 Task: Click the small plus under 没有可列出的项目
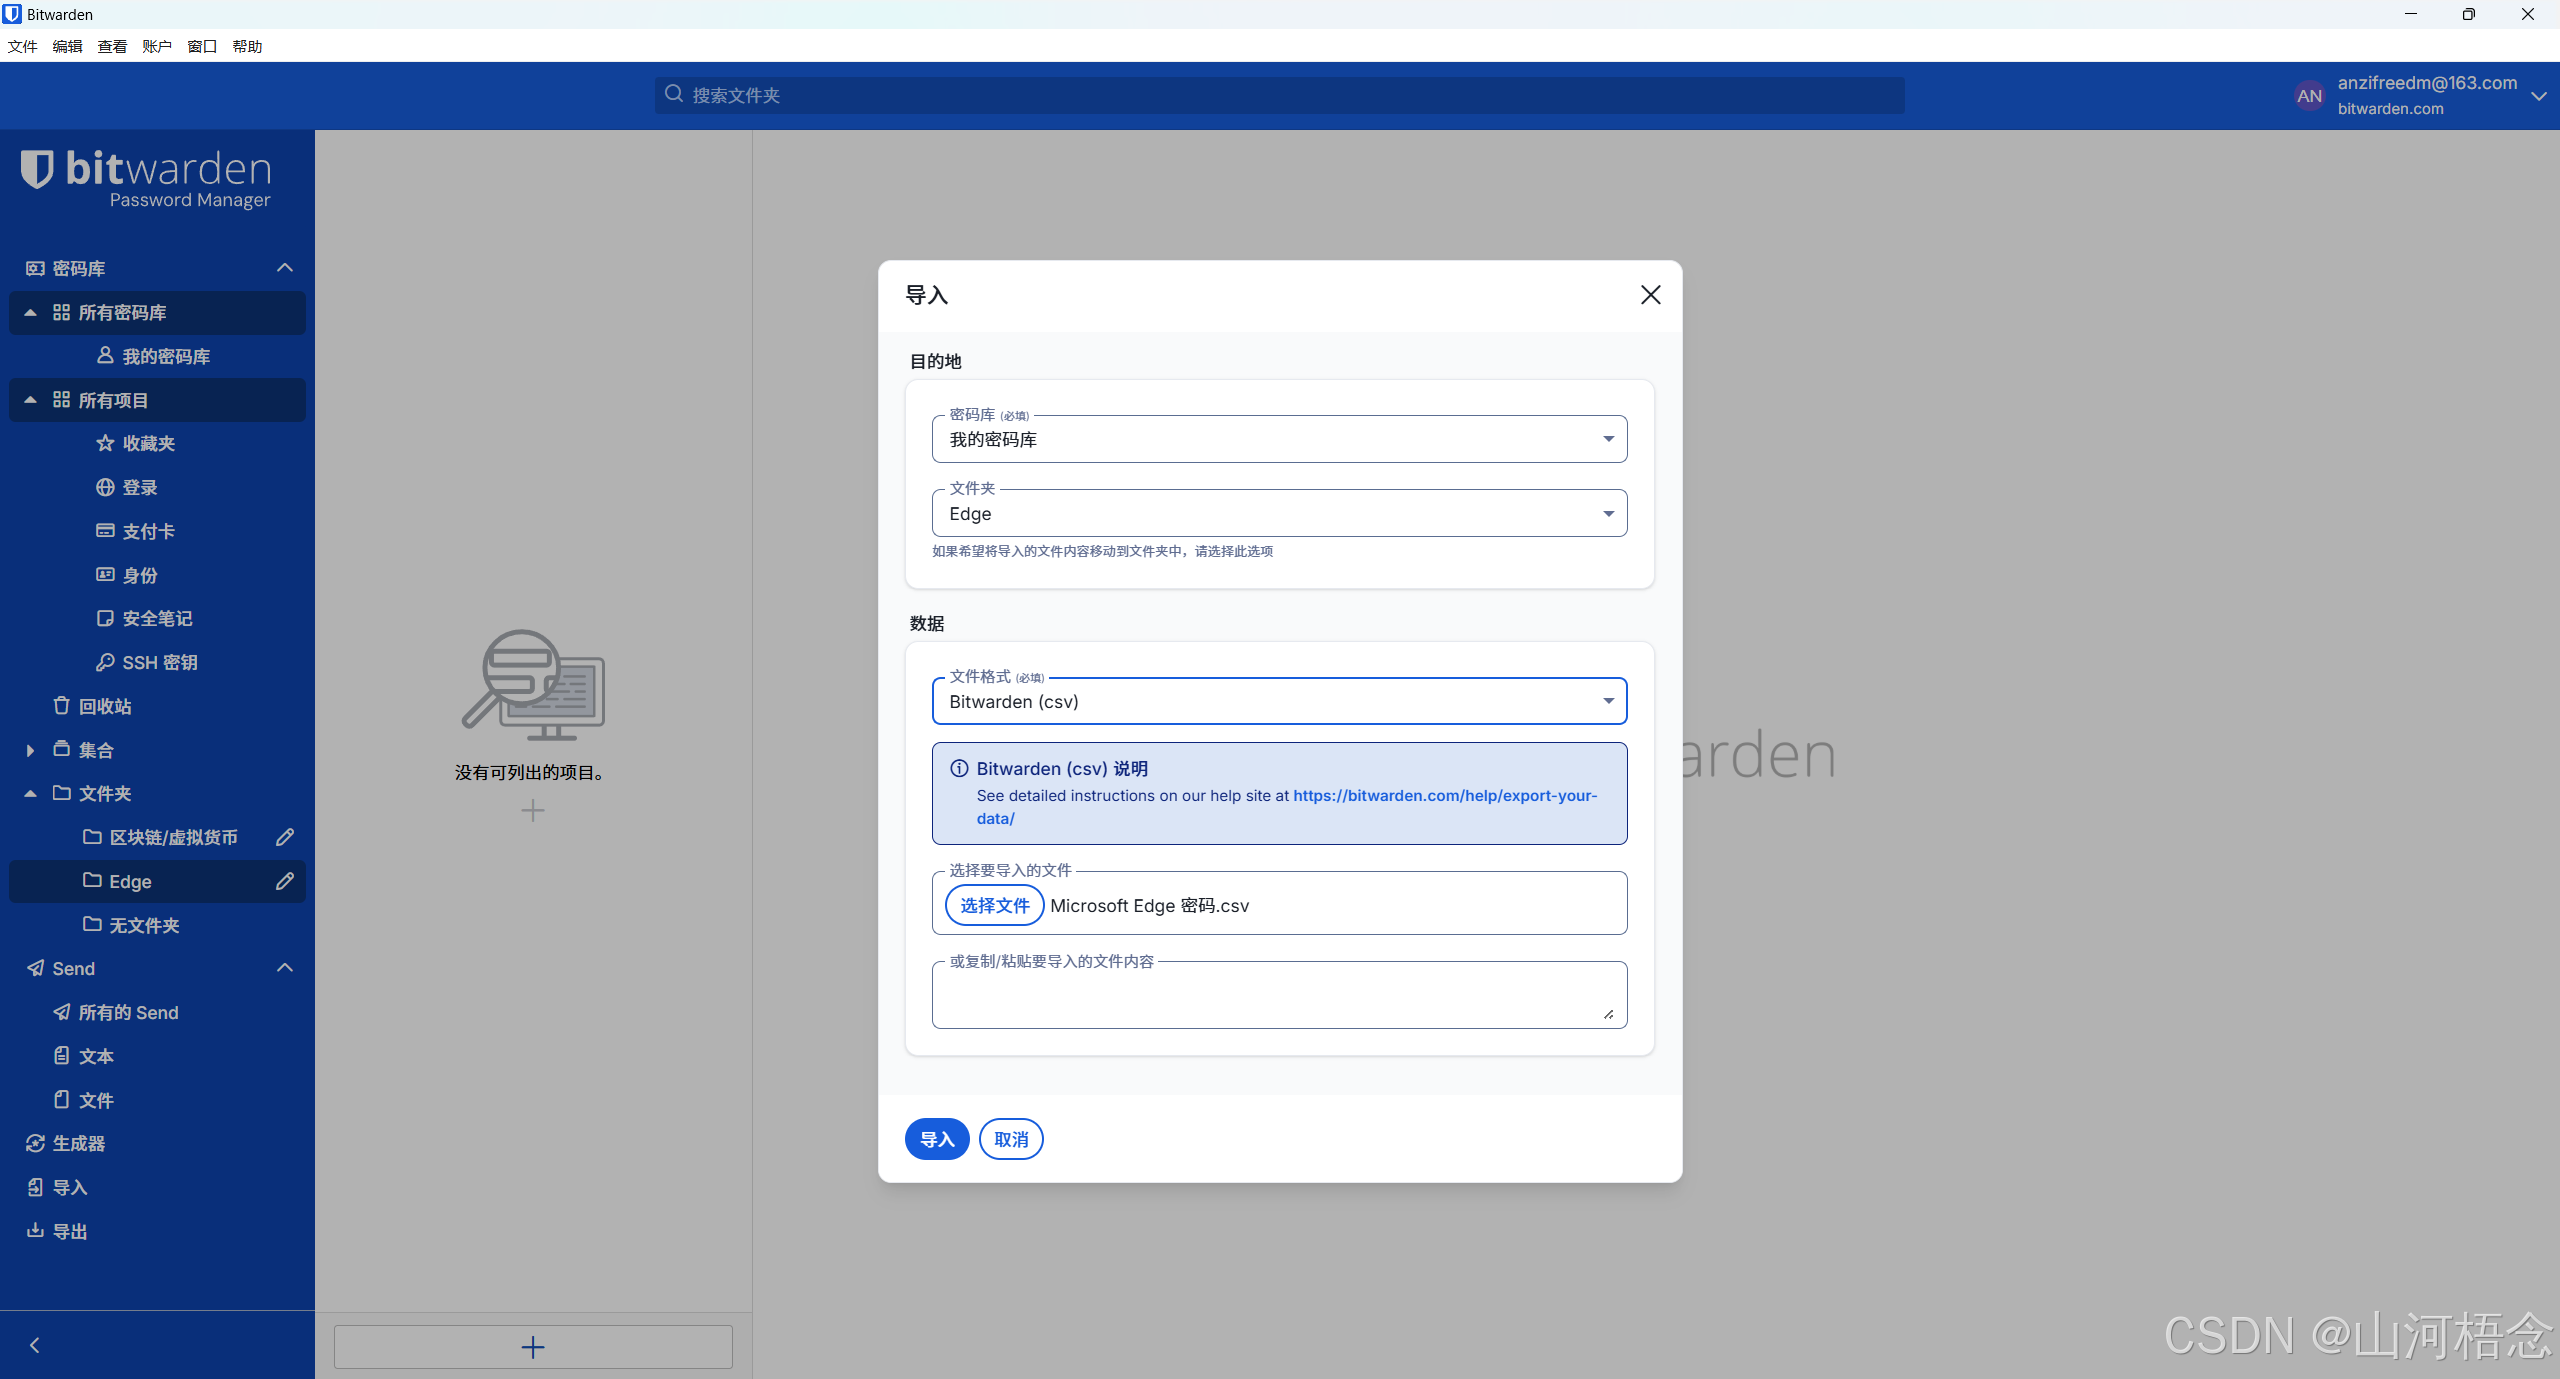[533, 810]
